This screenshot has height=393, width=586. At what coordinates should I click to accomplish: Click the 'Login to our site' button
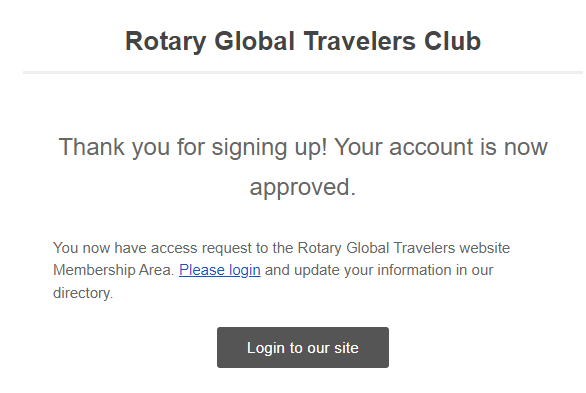click(x=303, y=347)
